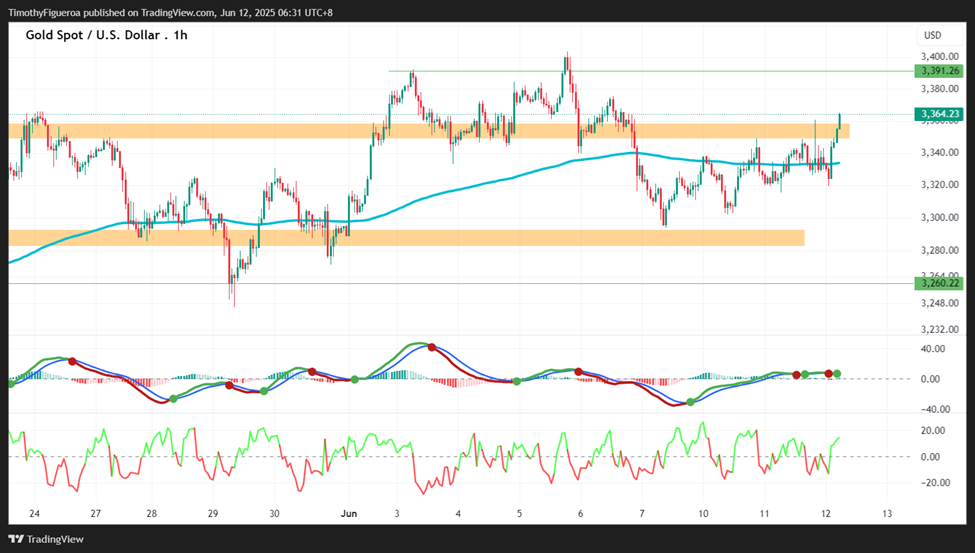
Task: Click the 0.00 value on the MACD scale
Action: point(930,379)
